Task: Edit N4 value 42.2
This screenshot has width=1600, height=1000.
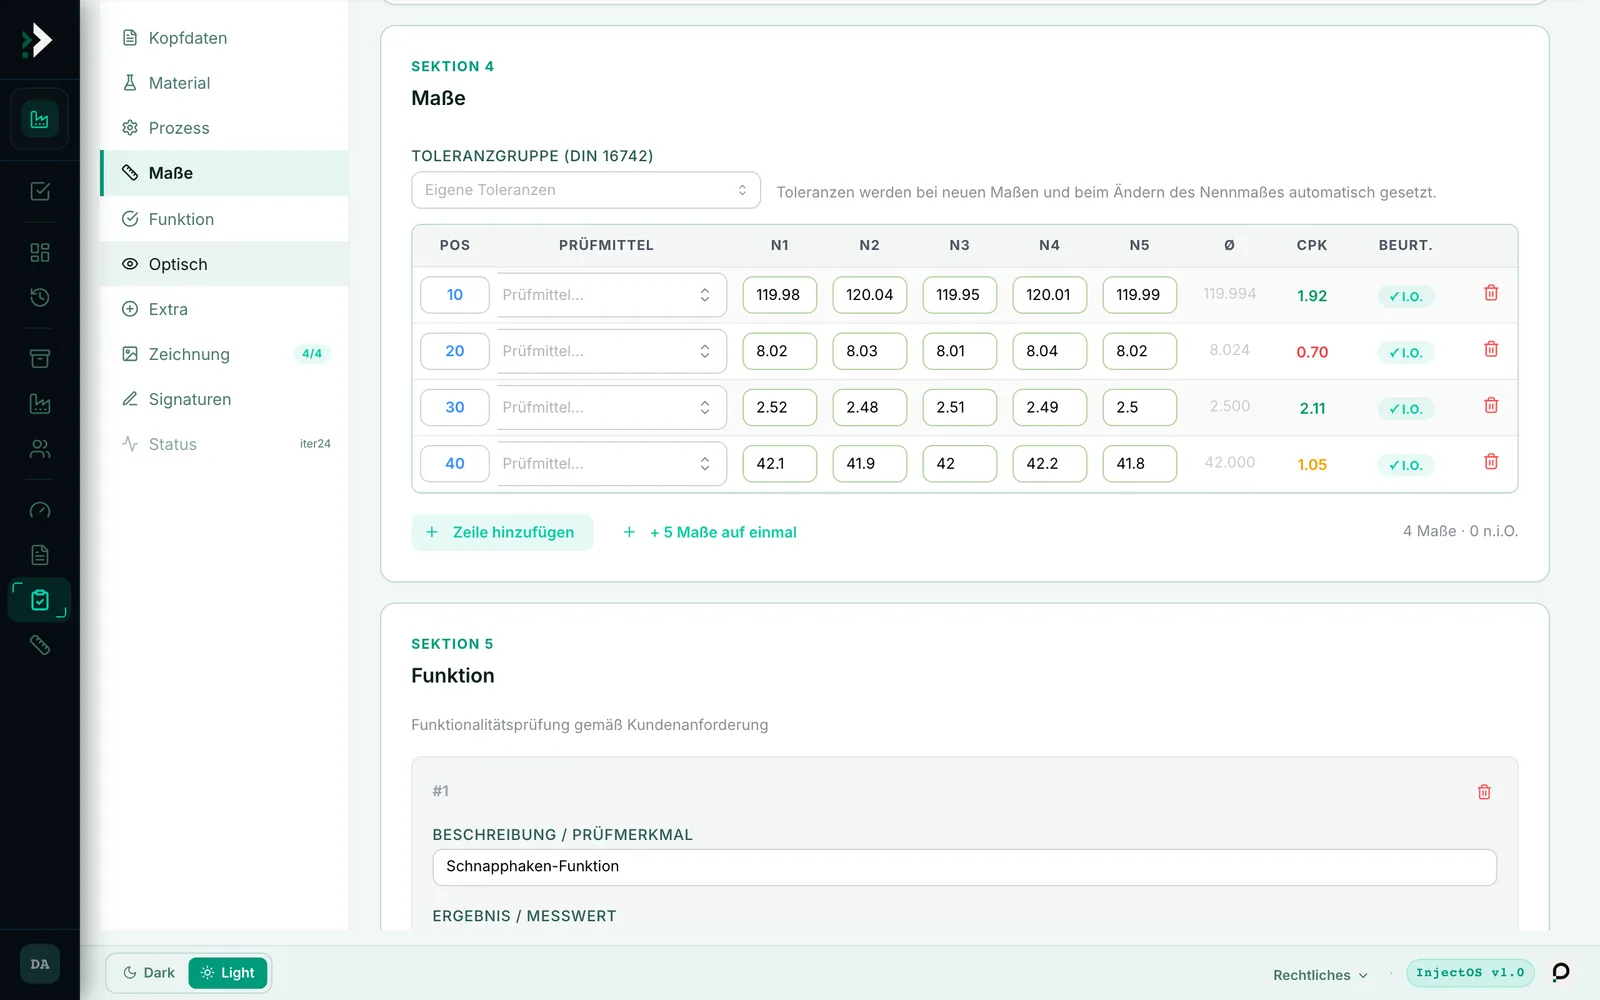Action: (1050, 463)
